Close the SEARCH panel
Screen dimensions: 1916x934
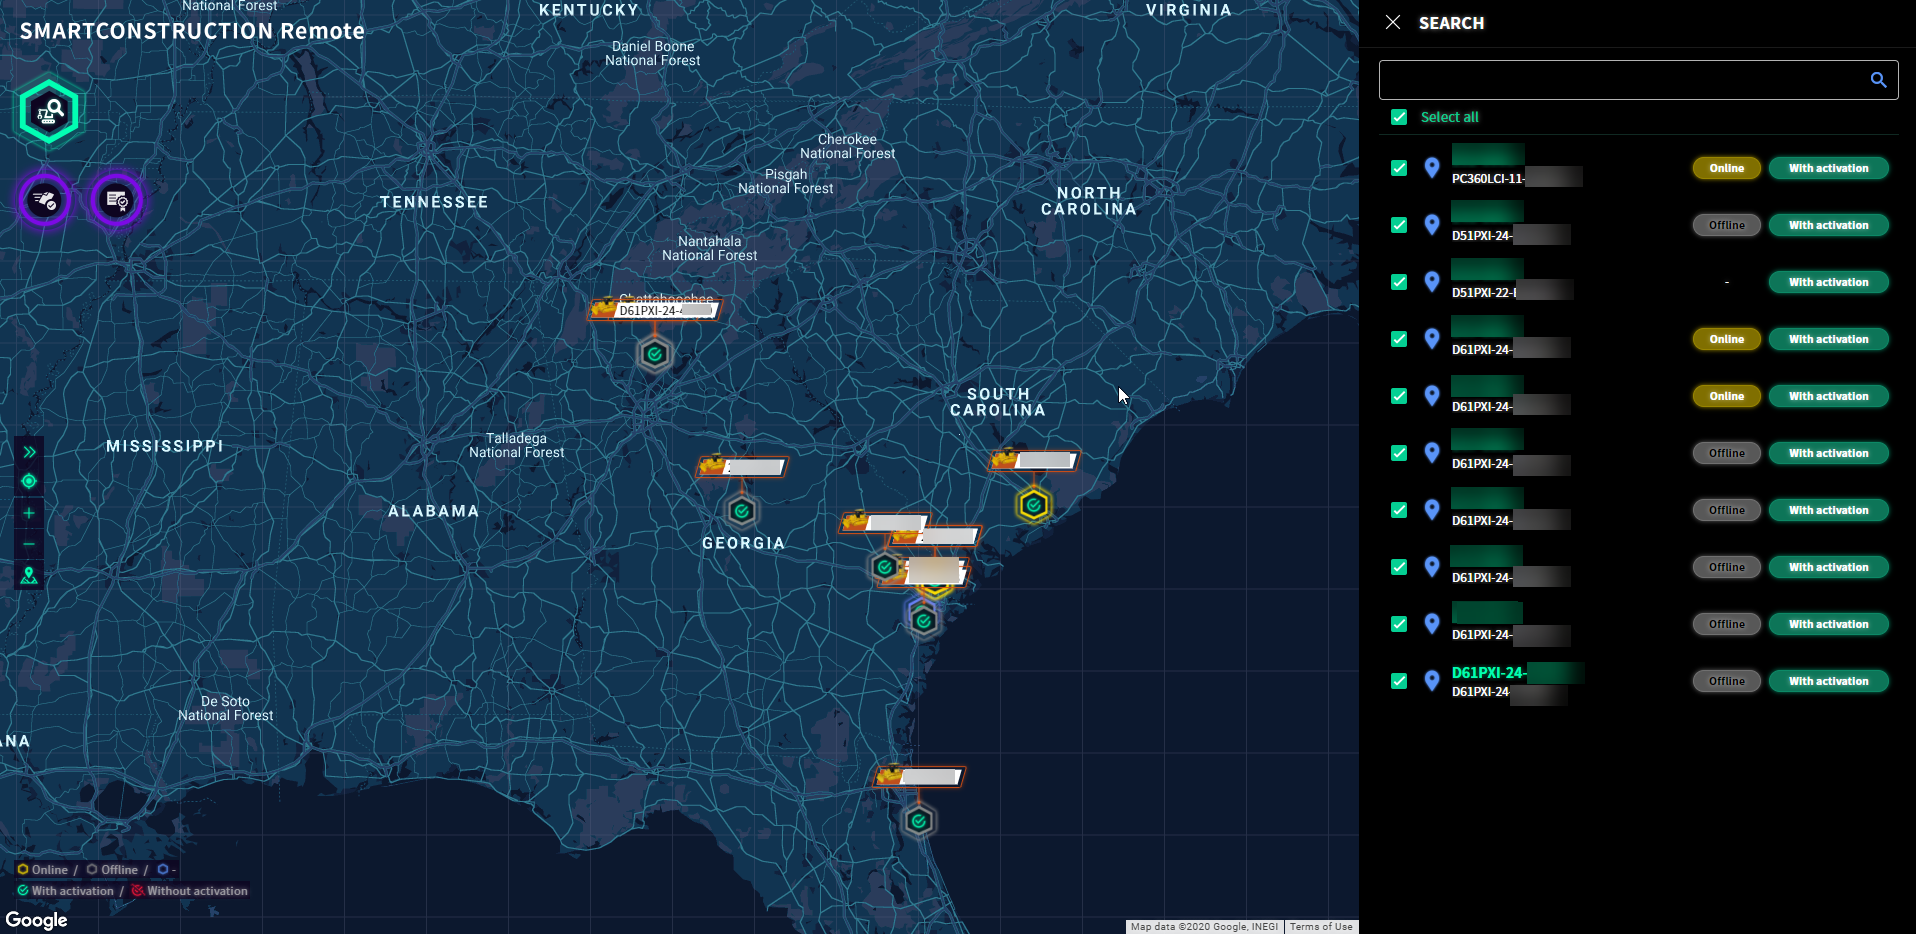click(1393, 22)
